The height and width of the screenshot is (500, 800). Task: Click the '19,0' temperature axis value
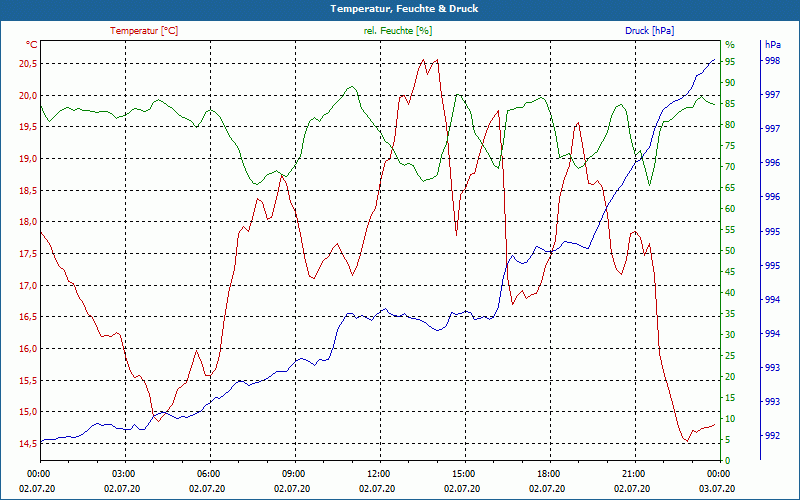(x=28, y=159)
